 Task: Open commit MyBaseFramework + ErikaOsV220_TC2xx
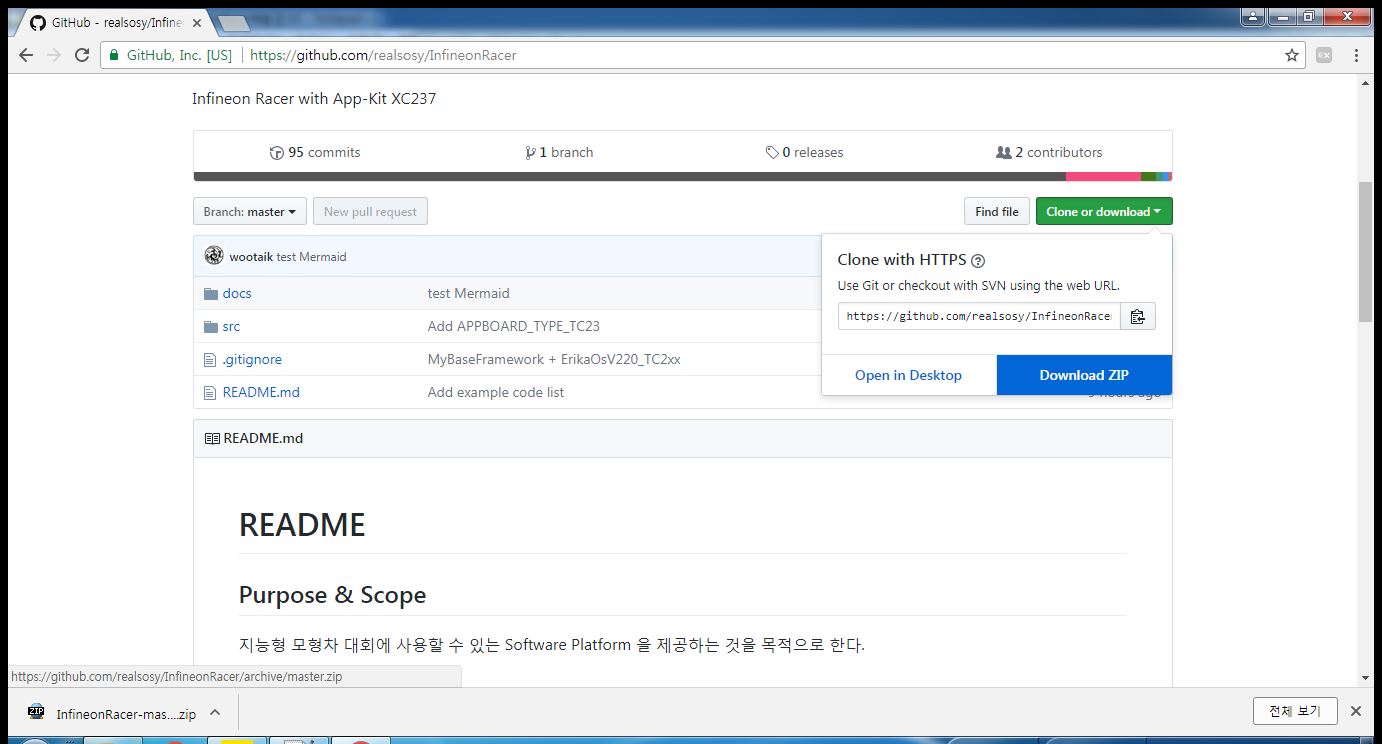pyautogui.click(x=554, y=359)
